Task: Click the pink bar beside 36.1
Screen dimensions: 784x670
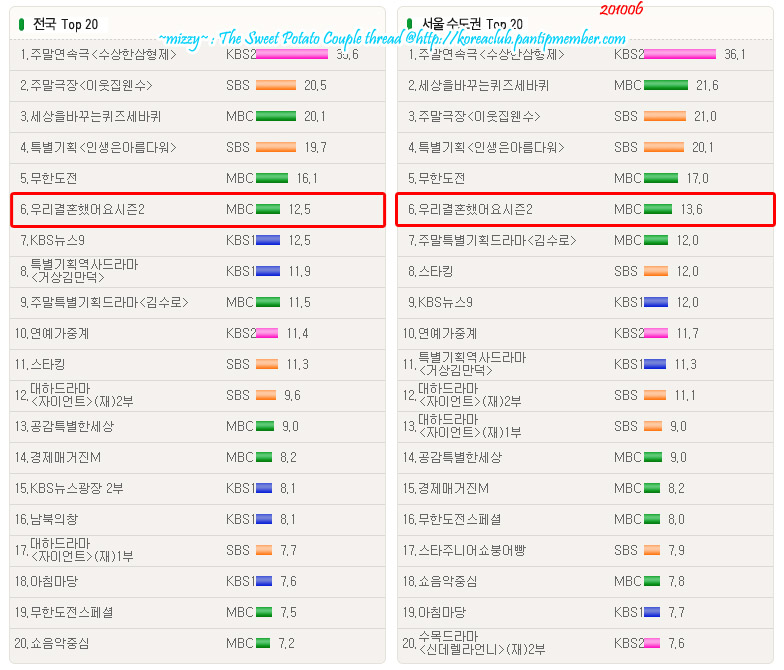Action: pyautogui.click(x=680, y=54)
